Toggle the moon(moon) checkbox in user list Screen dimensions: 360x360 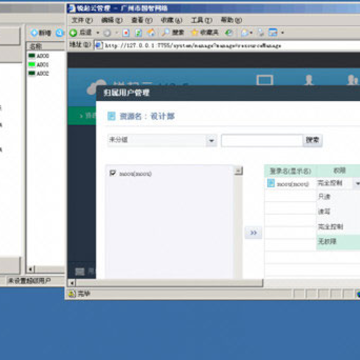pyautogui.click(x=113, y=173)
